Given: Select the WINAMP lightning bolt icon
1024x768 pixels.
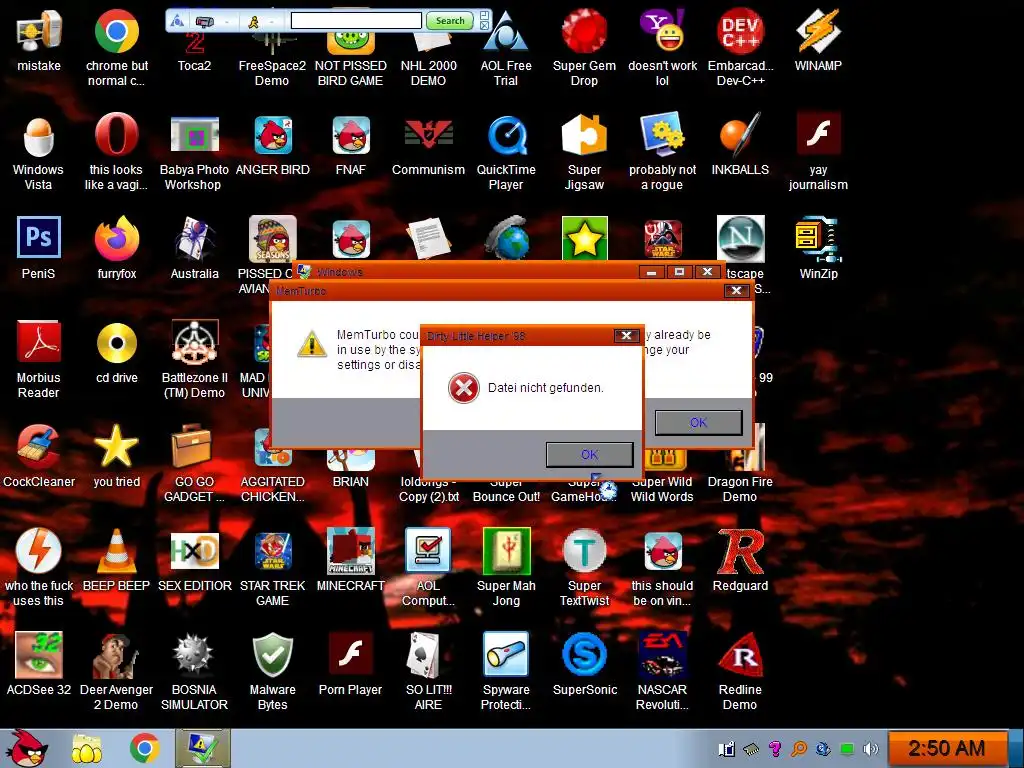Looking at the screenshot, I should click(x=818, y=39).
